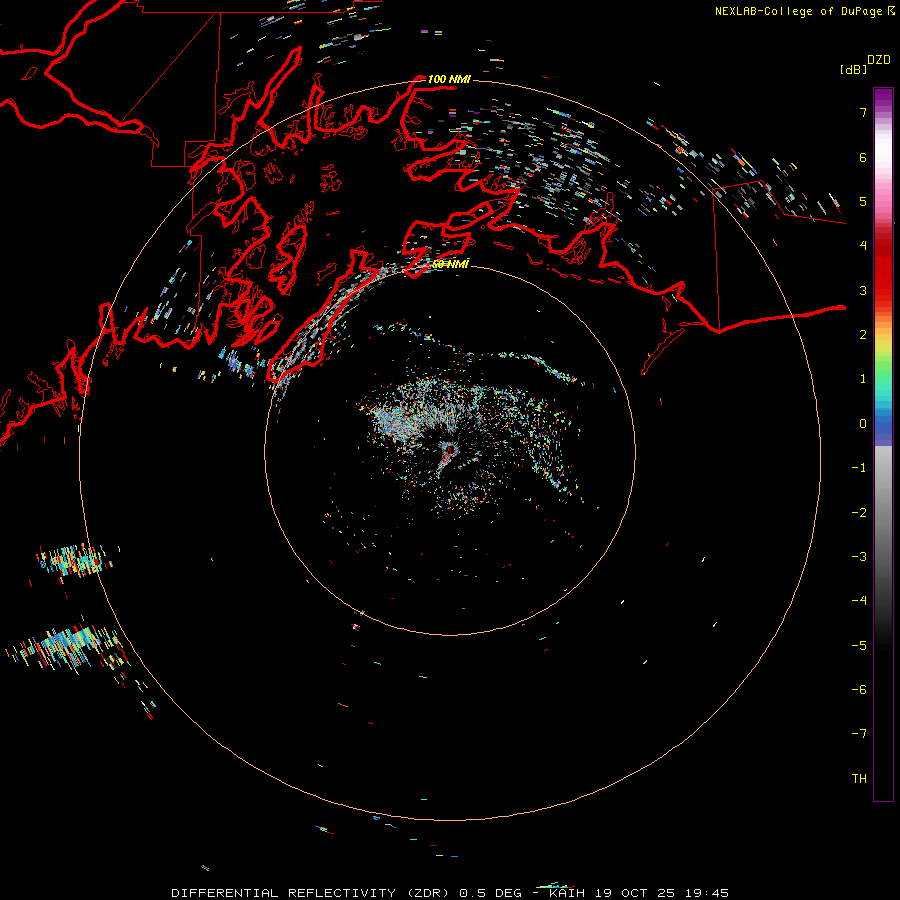Click the [dB] unit label
The image size is (900, 900).
[x=854, y=69]
